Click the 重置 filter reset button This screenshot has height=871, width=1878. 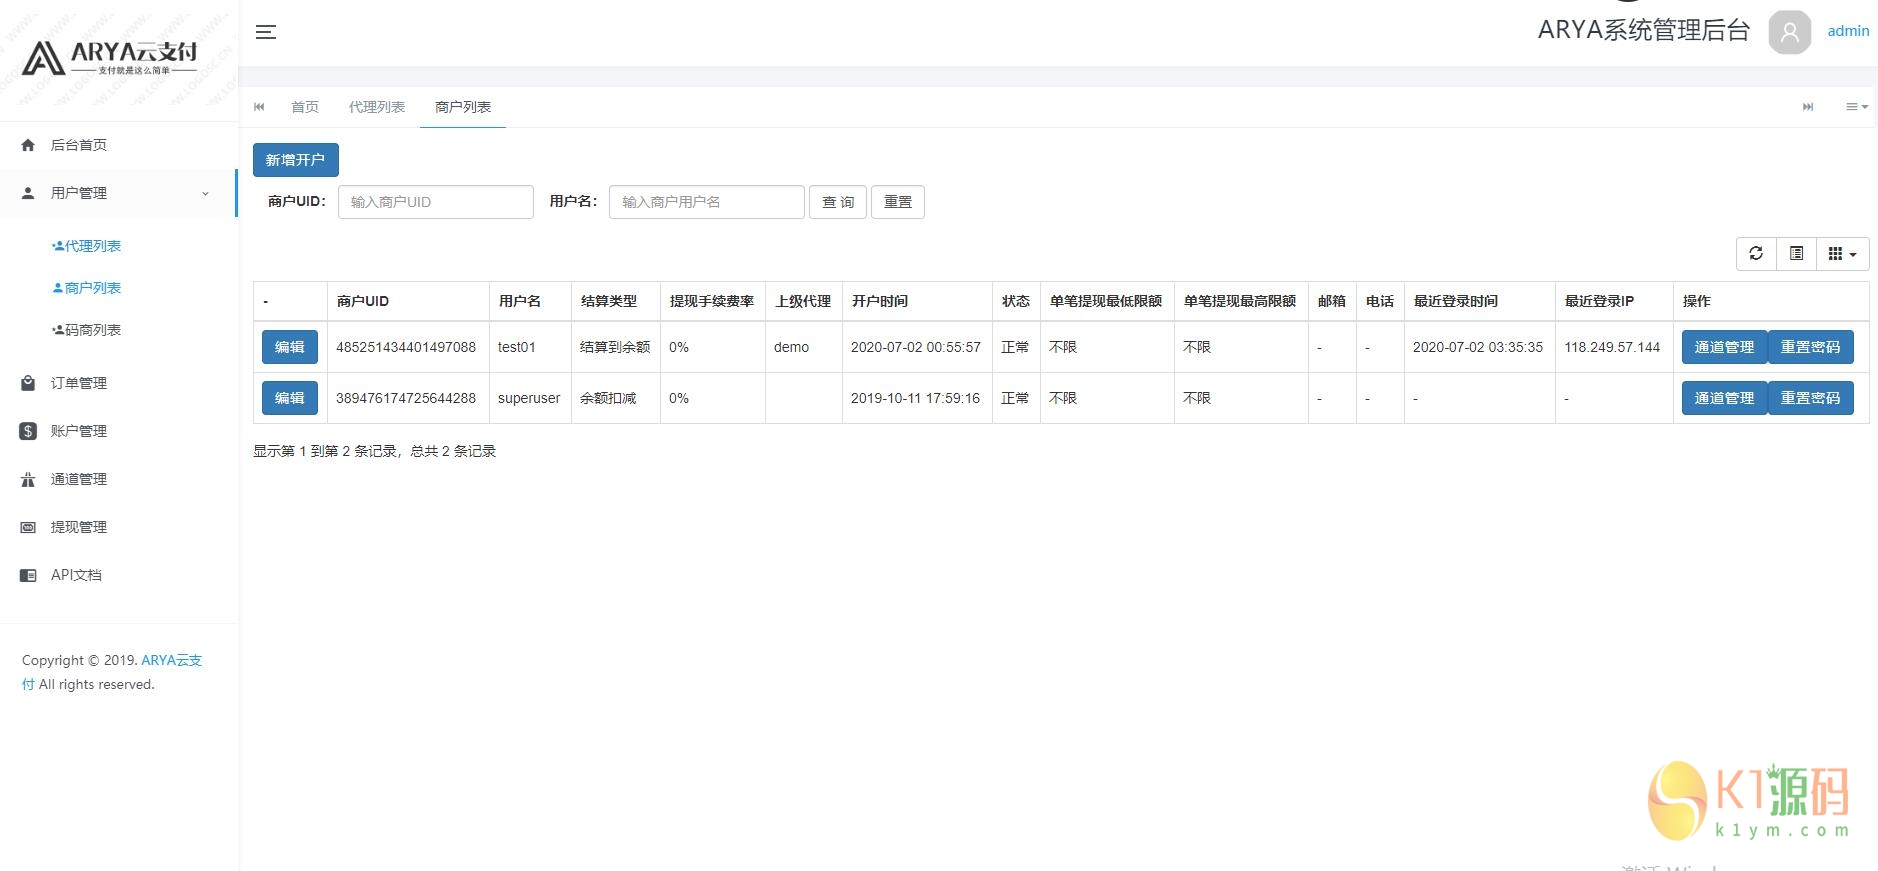(x=898, y=202)
